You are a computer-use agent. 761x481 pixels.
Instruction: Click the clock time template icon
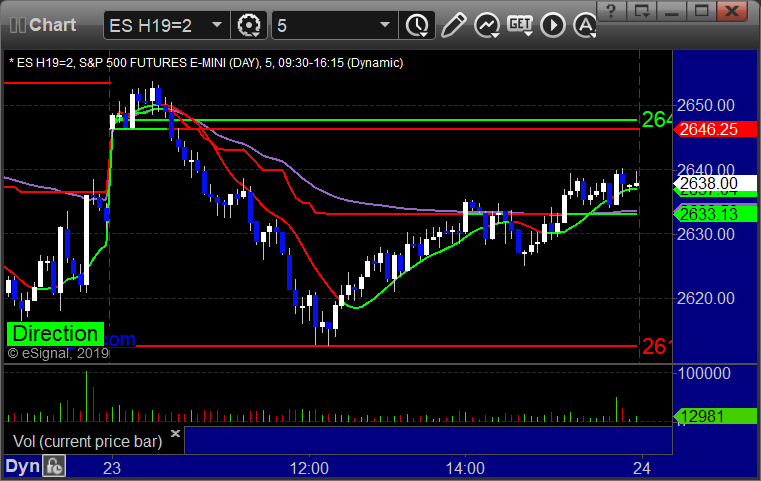point(416,24)
